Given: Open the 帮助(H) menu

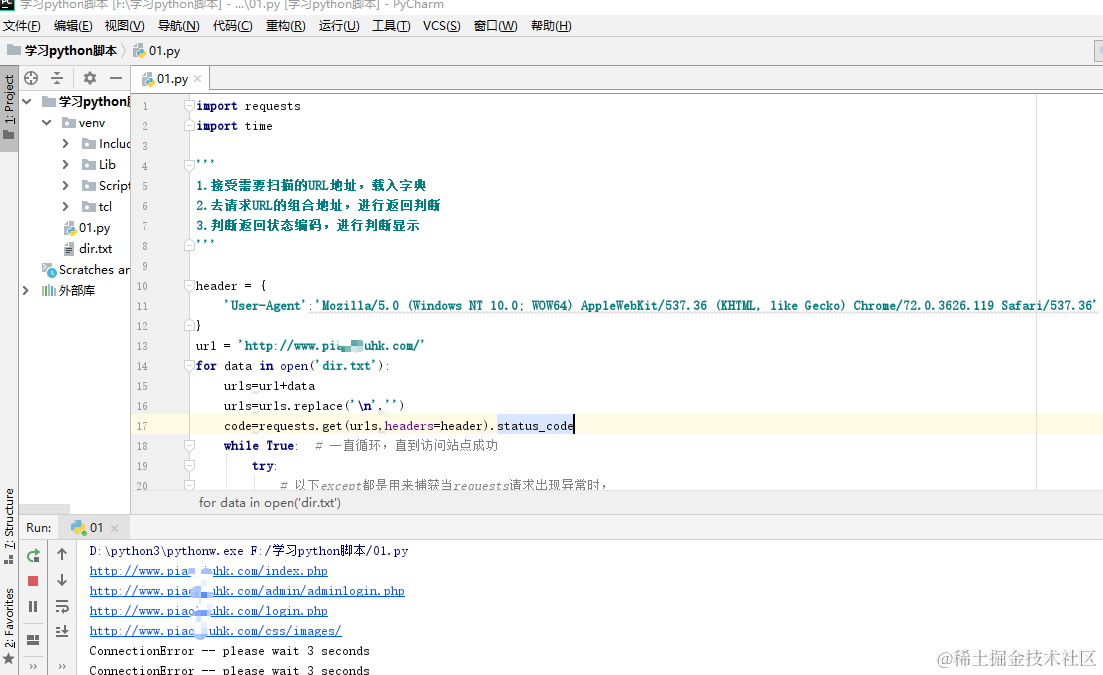Looking at the screenshot, I should tap(551, 26).
